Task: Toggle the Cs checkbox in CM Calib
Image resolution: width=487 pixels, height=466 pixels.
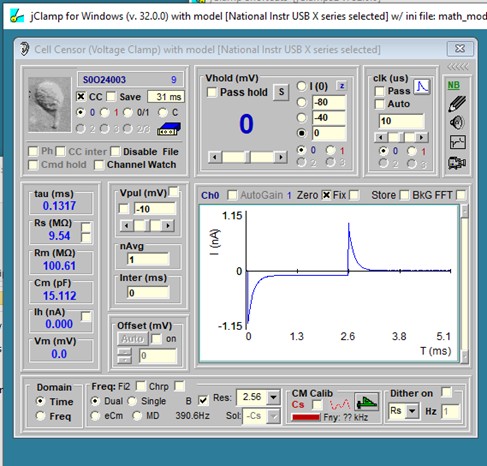Action: coord(317,405)
